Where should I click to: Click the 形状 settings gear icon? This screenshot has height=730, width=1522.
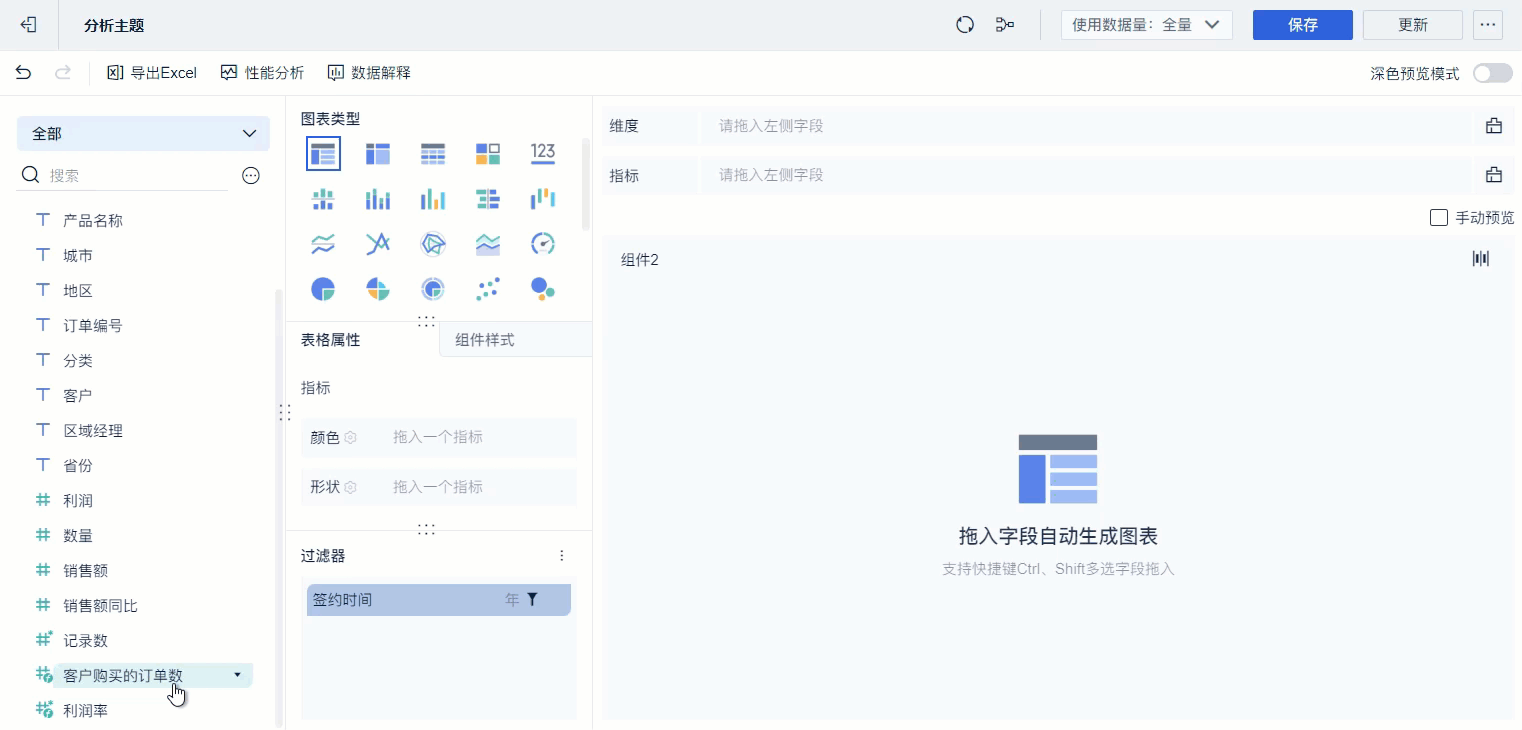pyautogui.click(x=350, y=488)
